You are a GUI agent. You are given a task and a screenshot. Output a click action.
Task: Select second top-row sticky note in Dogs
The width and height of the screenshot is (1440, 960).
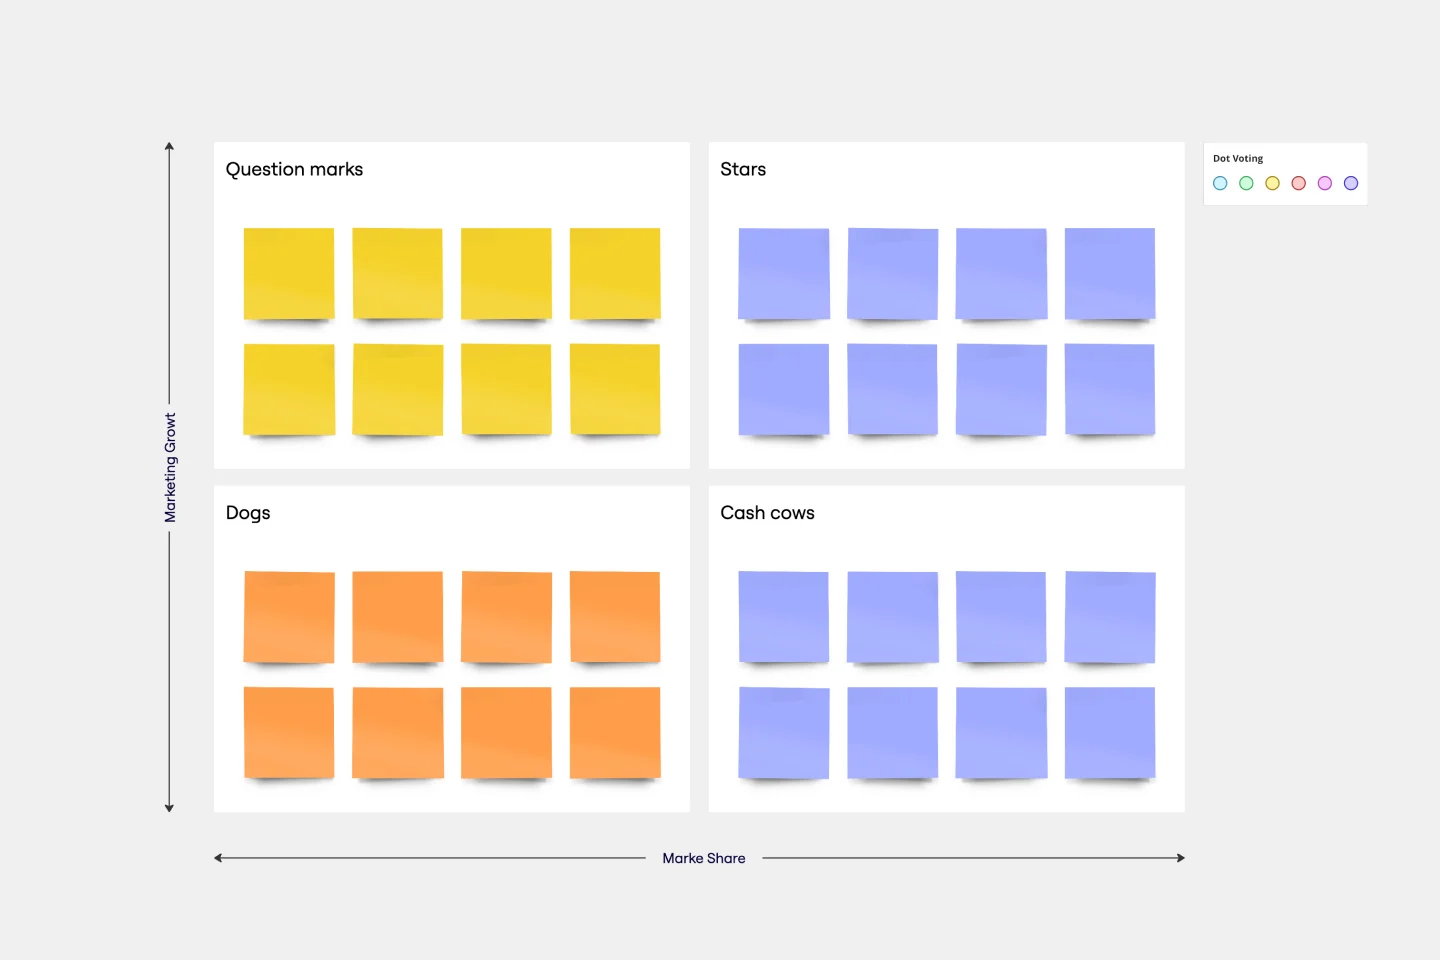397,617
